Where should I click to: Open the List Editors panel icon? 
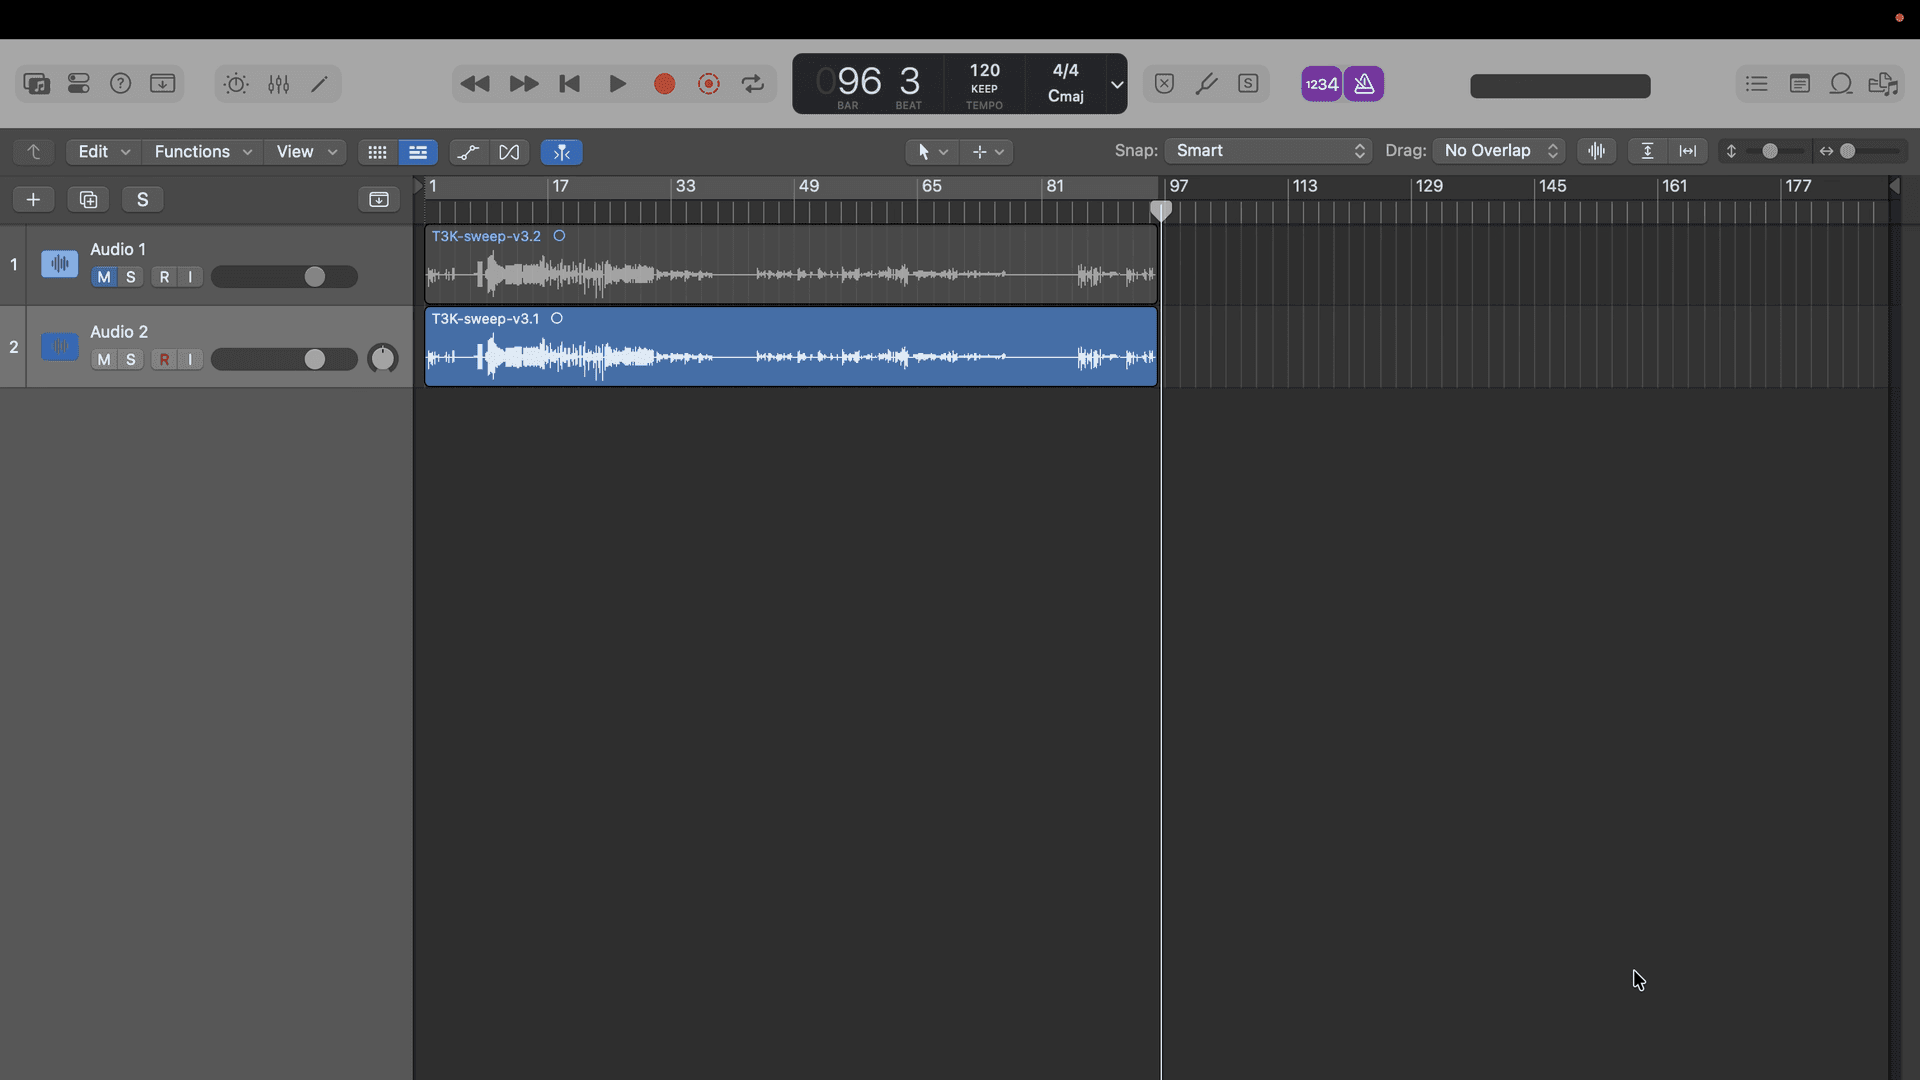point(1757,84)
